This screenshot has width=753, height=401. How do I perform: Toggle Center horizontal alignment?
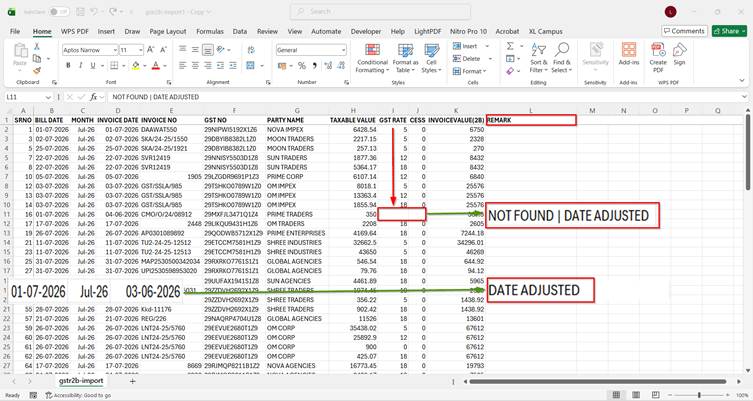pyautogui.click(x=195, y=65)
